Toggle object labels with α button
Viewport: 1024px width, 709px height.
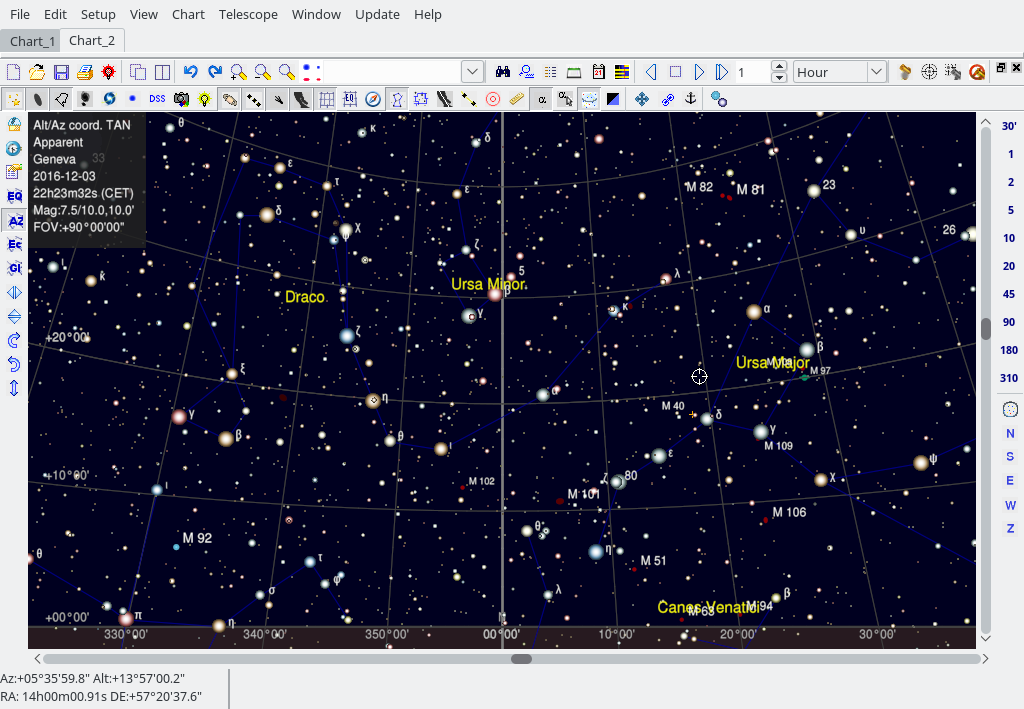click(541, 99)
